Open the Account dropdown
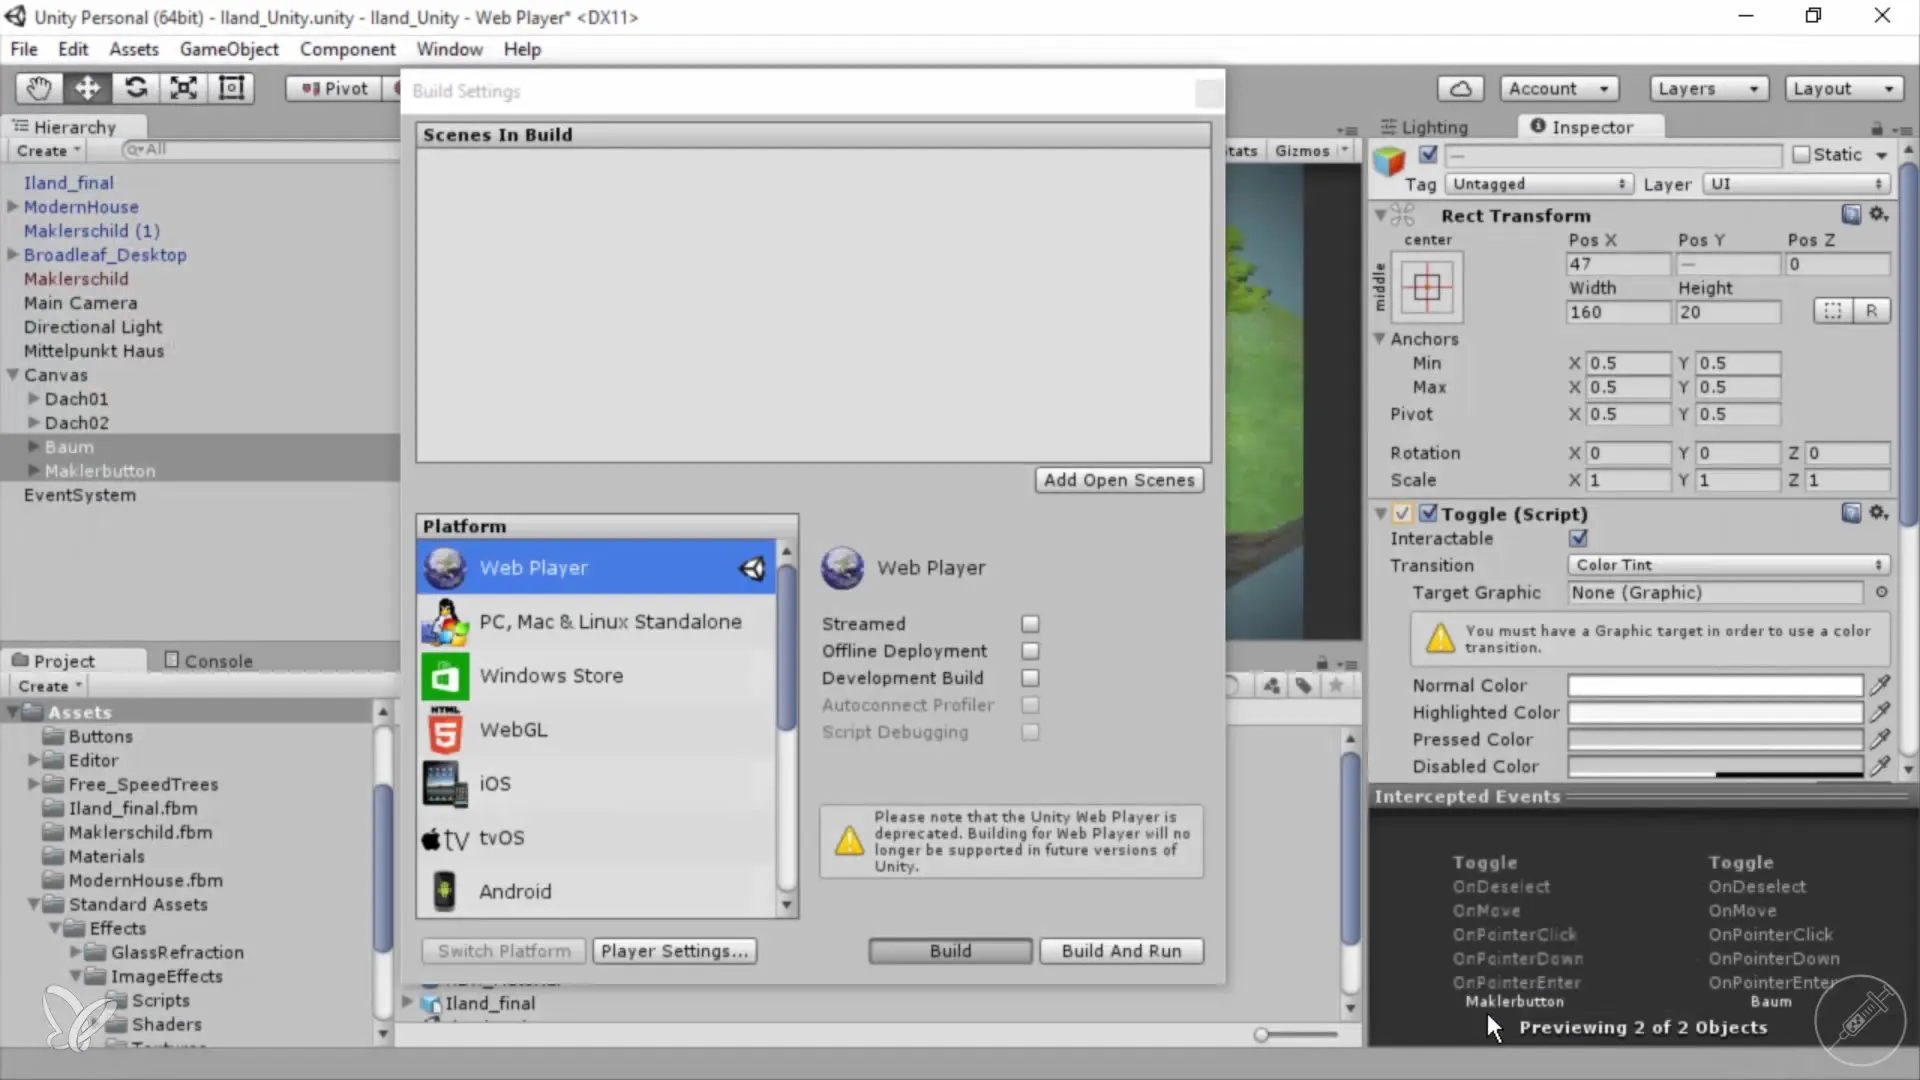Image resolution: width=1920 pixels, height=1080 pixels. [x=1558, y=89]
